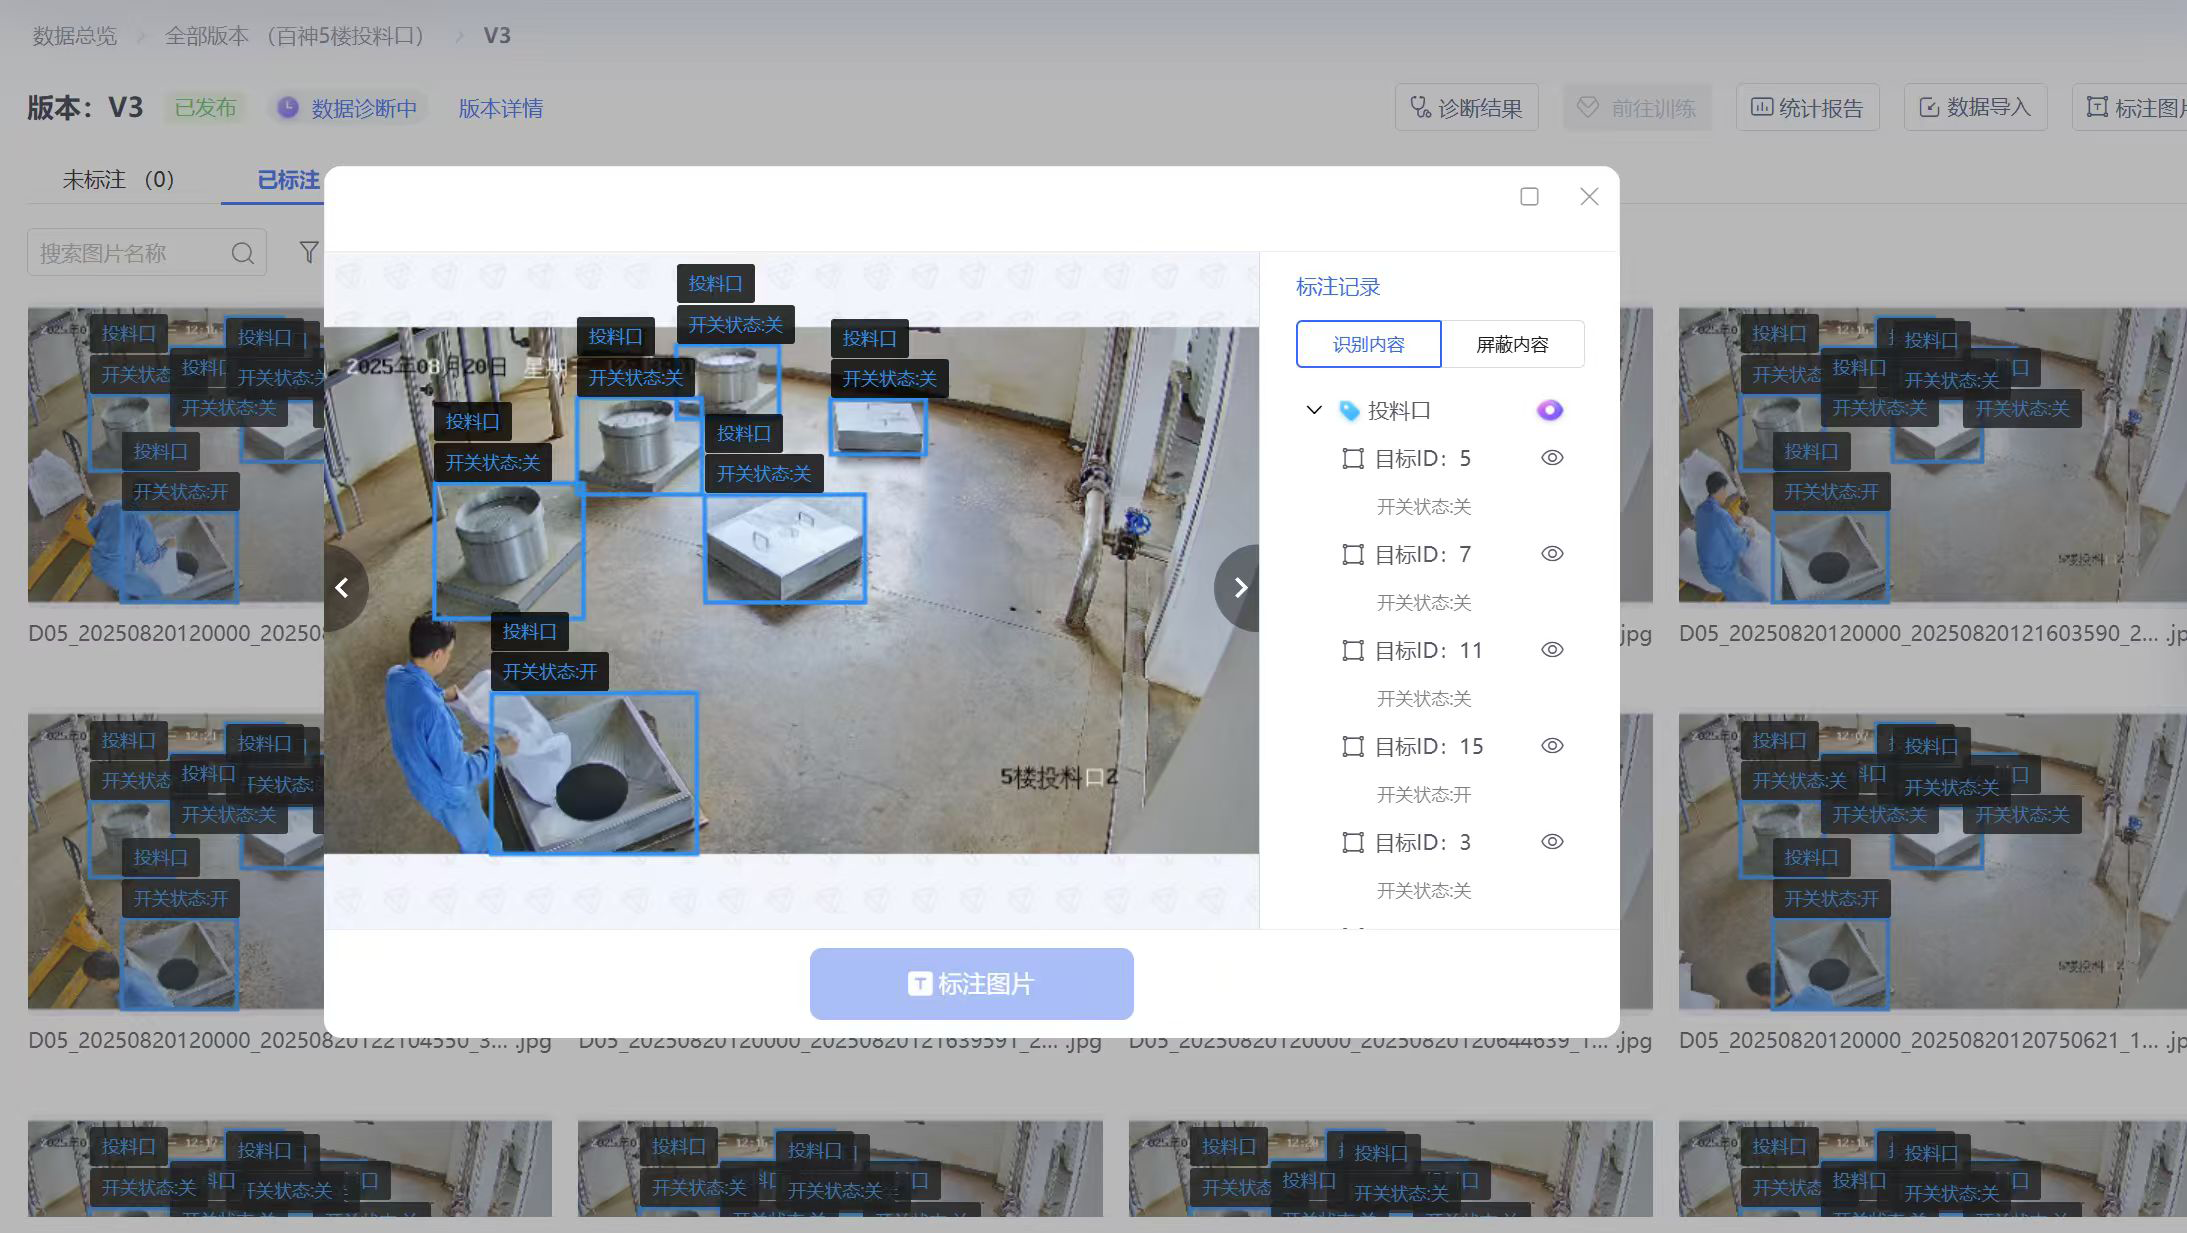Open the 诊断结果 button
This screenshot has height=1233, width=2187.
tap(1466, 108)
